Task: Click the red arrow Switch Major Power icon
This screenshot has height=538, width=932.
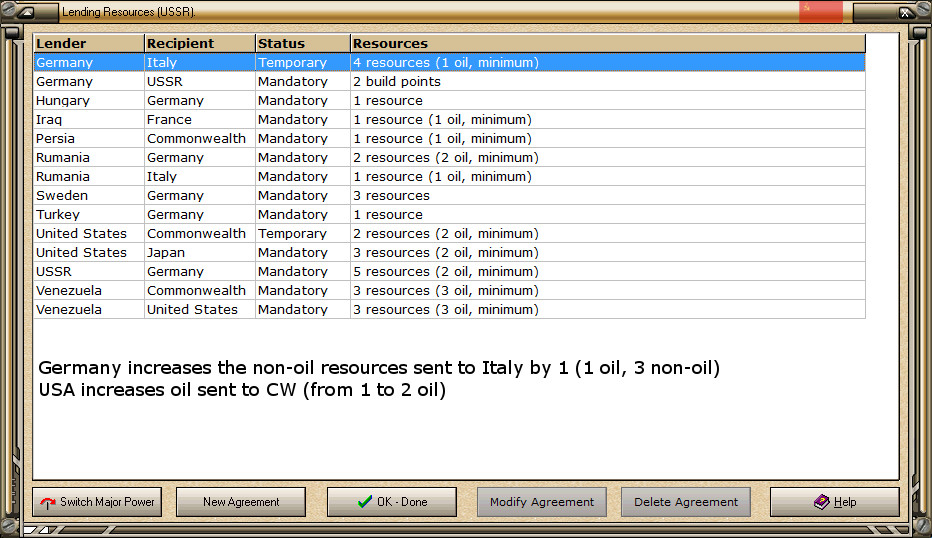Action: [x=48, y=503]
